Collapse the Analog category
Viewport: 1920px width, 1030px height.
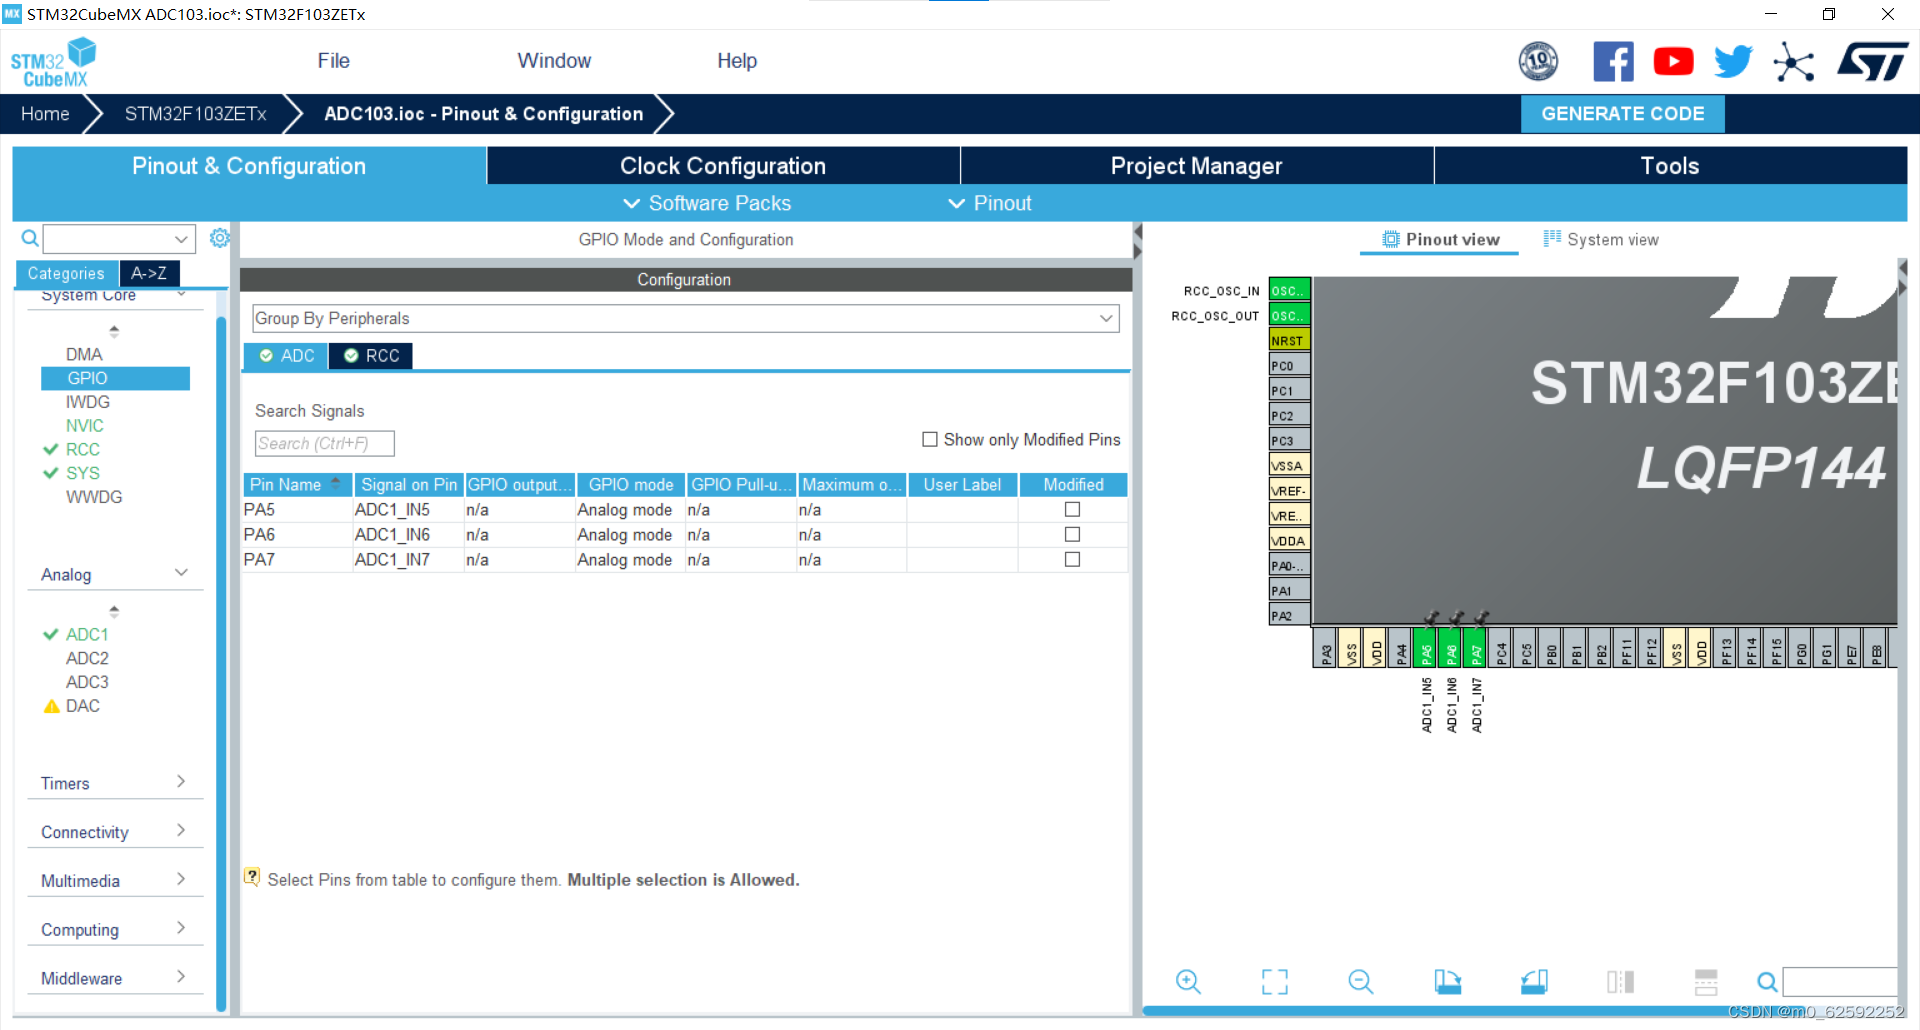(x=181, y=573)
